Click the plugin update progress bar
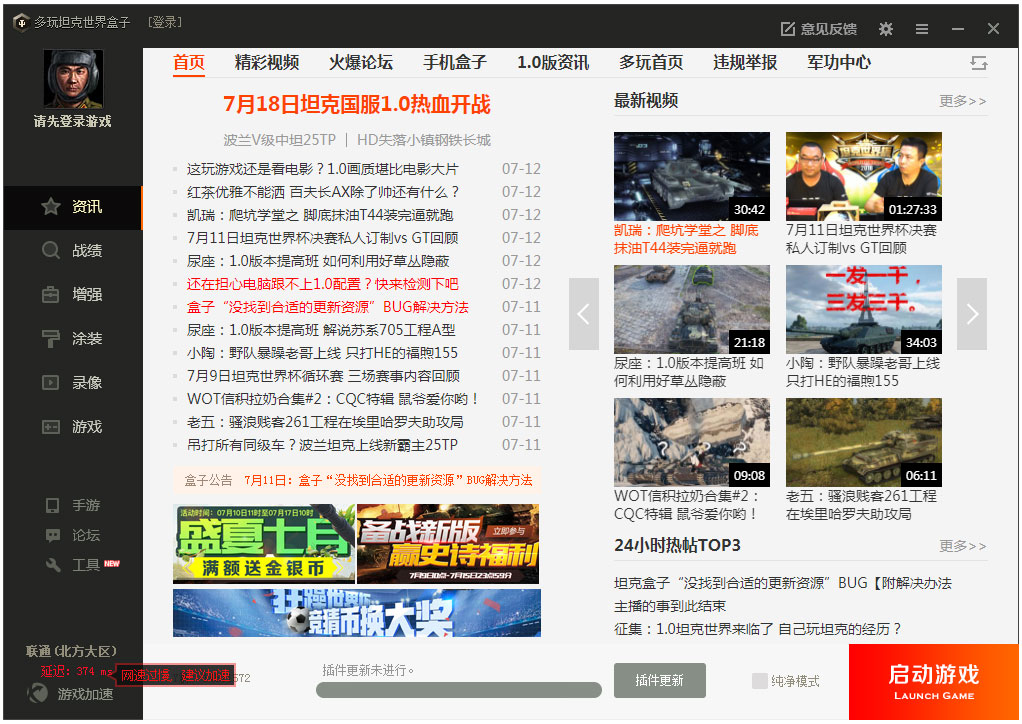Viewport: 1022px width, 724px height. [459, 690]
